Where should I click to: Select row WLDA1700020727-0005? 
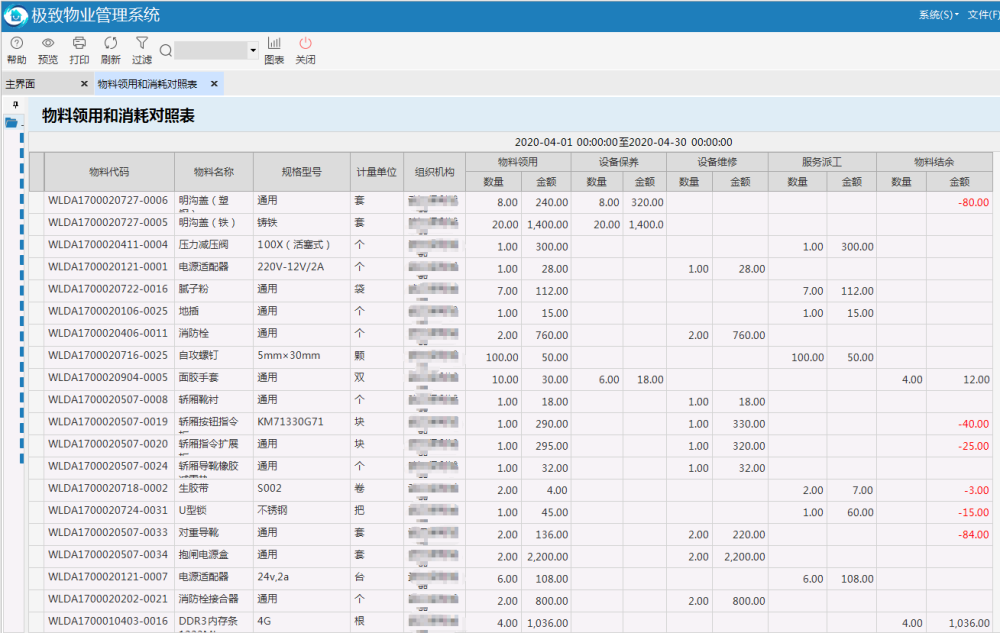coord(511,224)
